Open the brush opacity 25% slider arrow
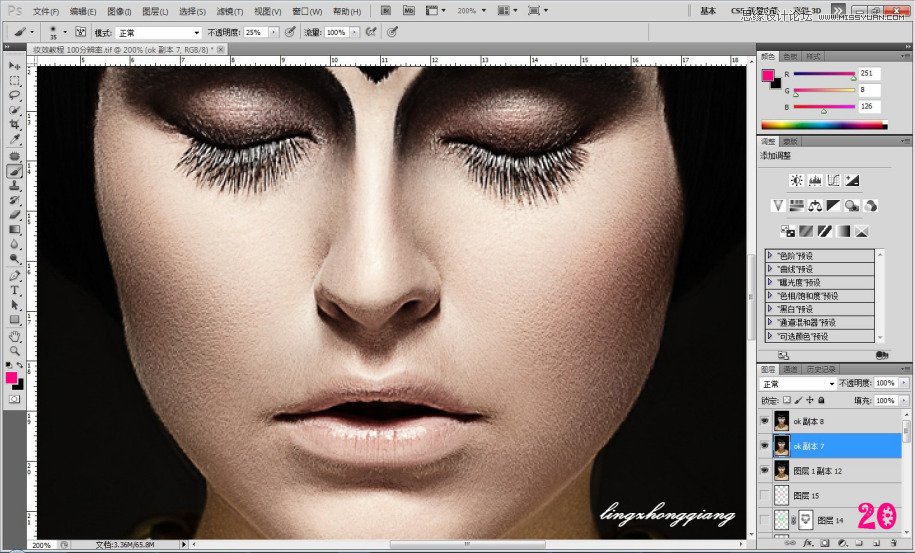The image size is (915, 553). 273,33
